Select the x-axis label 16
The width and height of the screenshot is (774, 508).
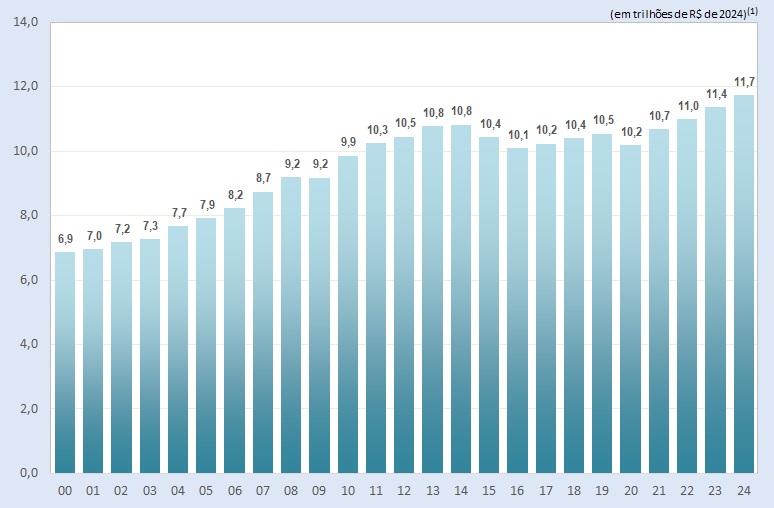point(517,491)
